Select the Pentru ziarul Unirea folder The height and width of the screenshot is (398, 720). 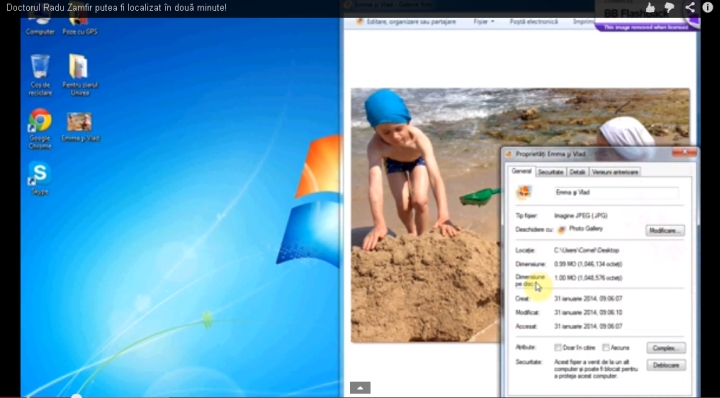tap(79, 75)
